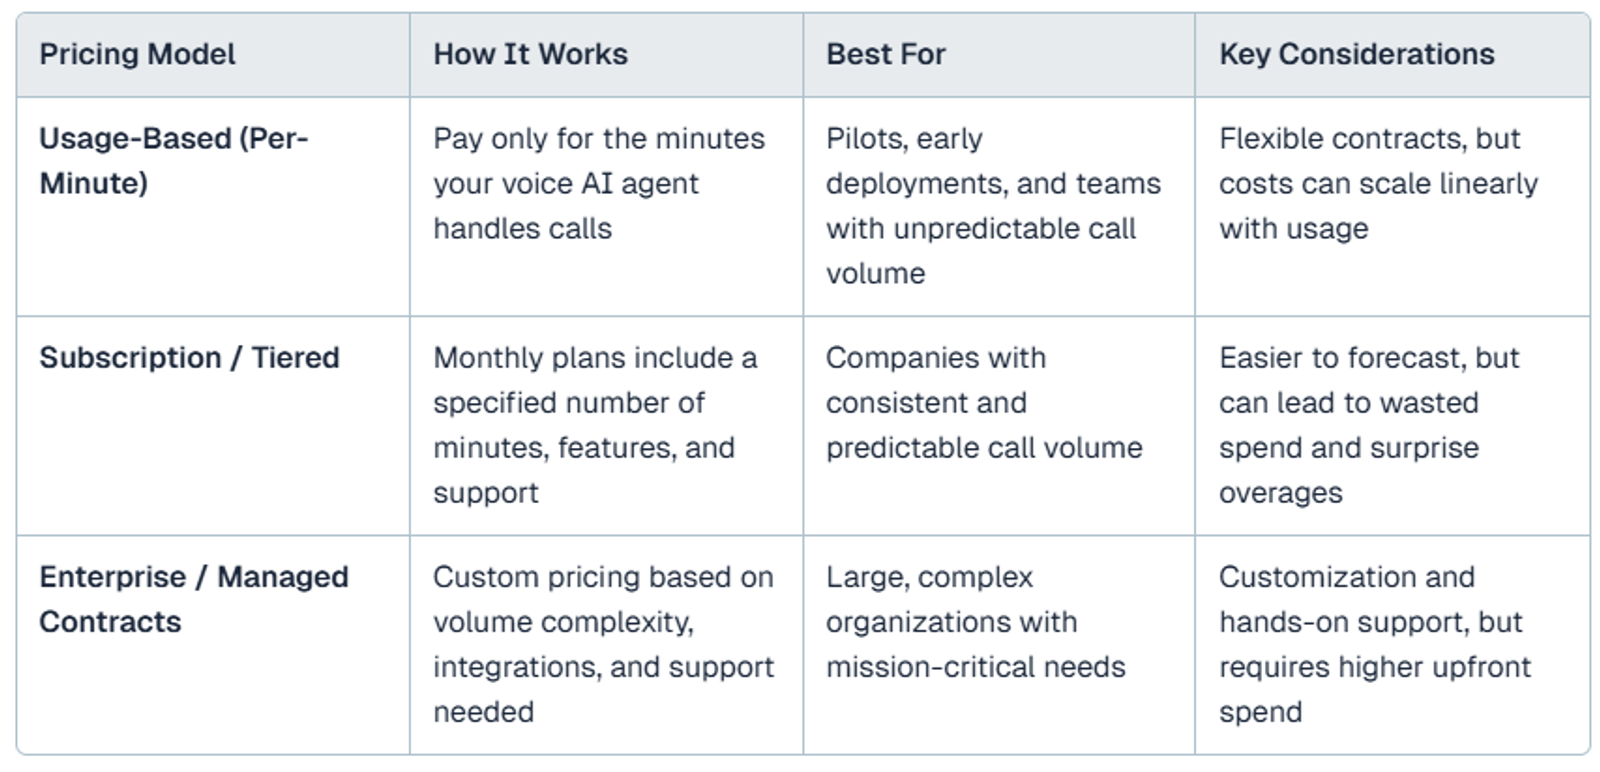Click the How It Works column header
This screenshot has width=1600, height=772.
pyautogui.click(x=530, y=54)
